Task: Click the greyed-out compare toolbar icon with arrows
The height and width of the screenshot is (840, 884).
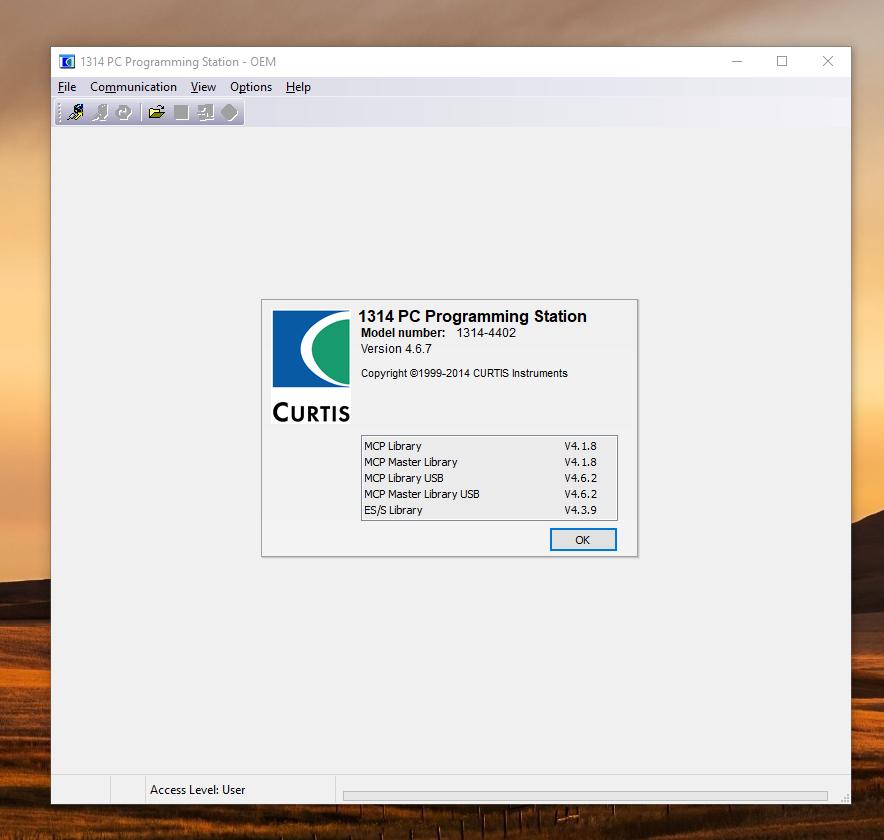Action: 206,113
